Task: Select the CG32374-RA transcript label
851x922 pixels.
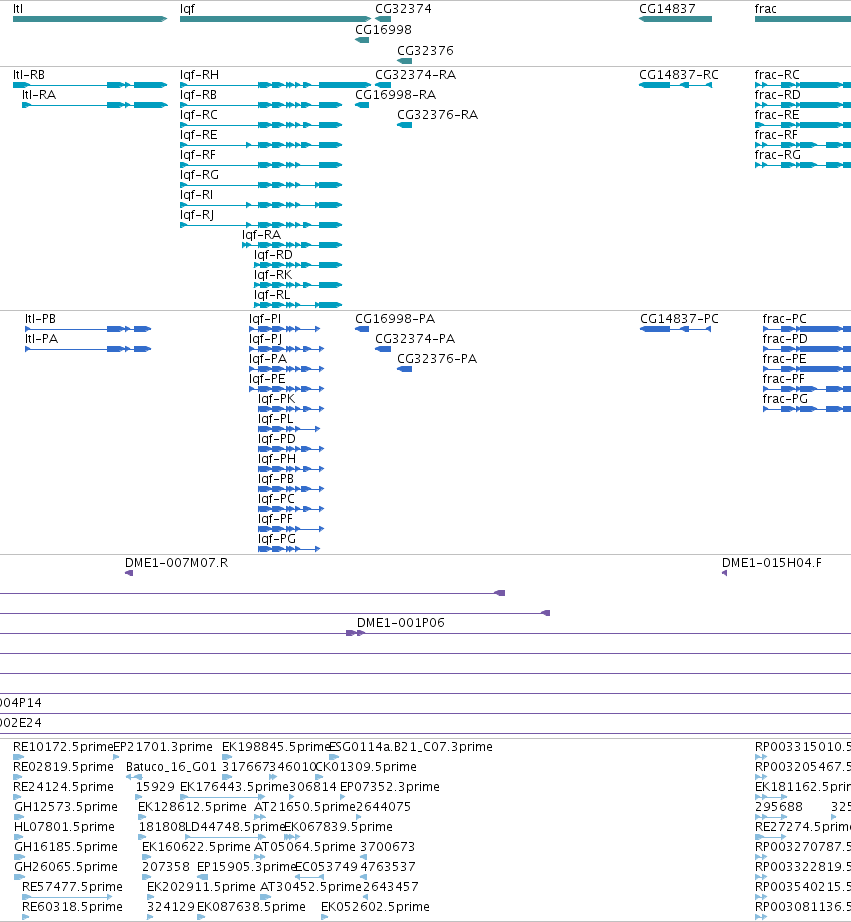Action: click(x=415, y=75)
